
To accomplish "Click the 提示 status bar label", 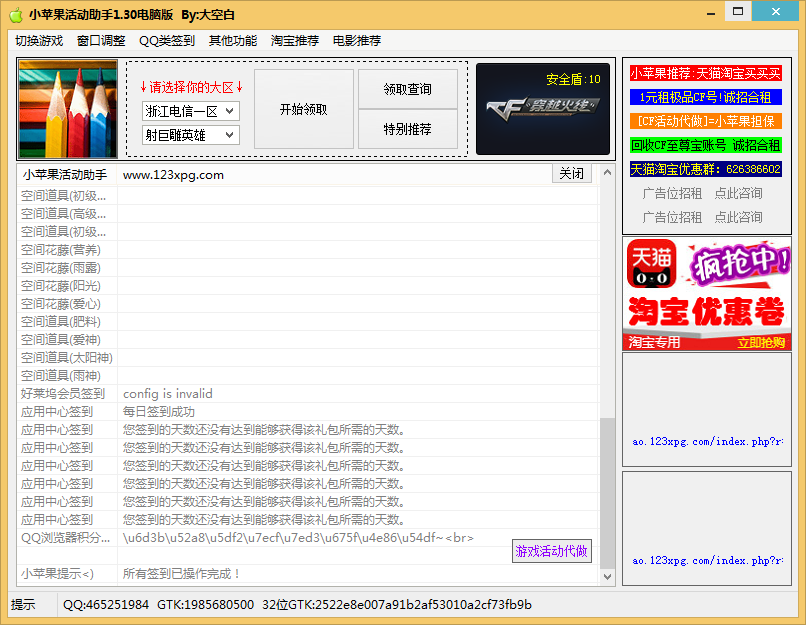I will pos(24,604).
